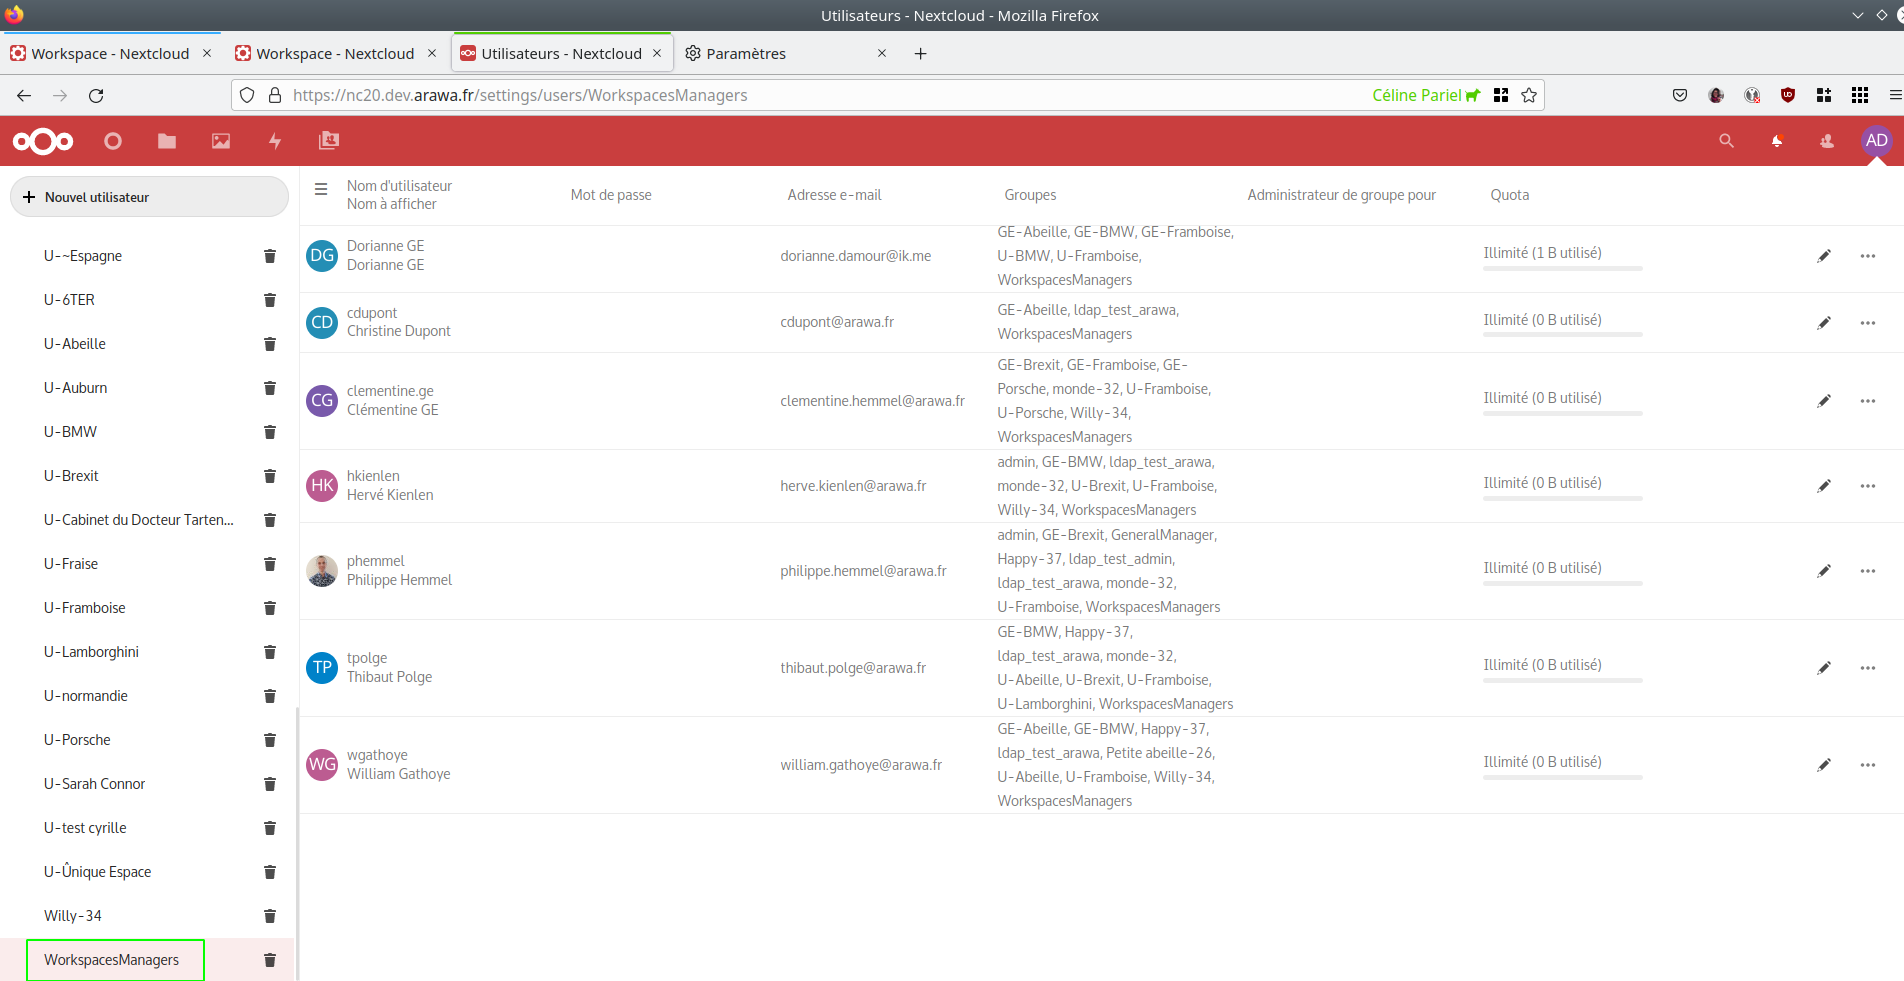This screenshot has height=981, width=1904.
Task: Delete the U-Brexit group via trash icon
Action: coord(269,476)
